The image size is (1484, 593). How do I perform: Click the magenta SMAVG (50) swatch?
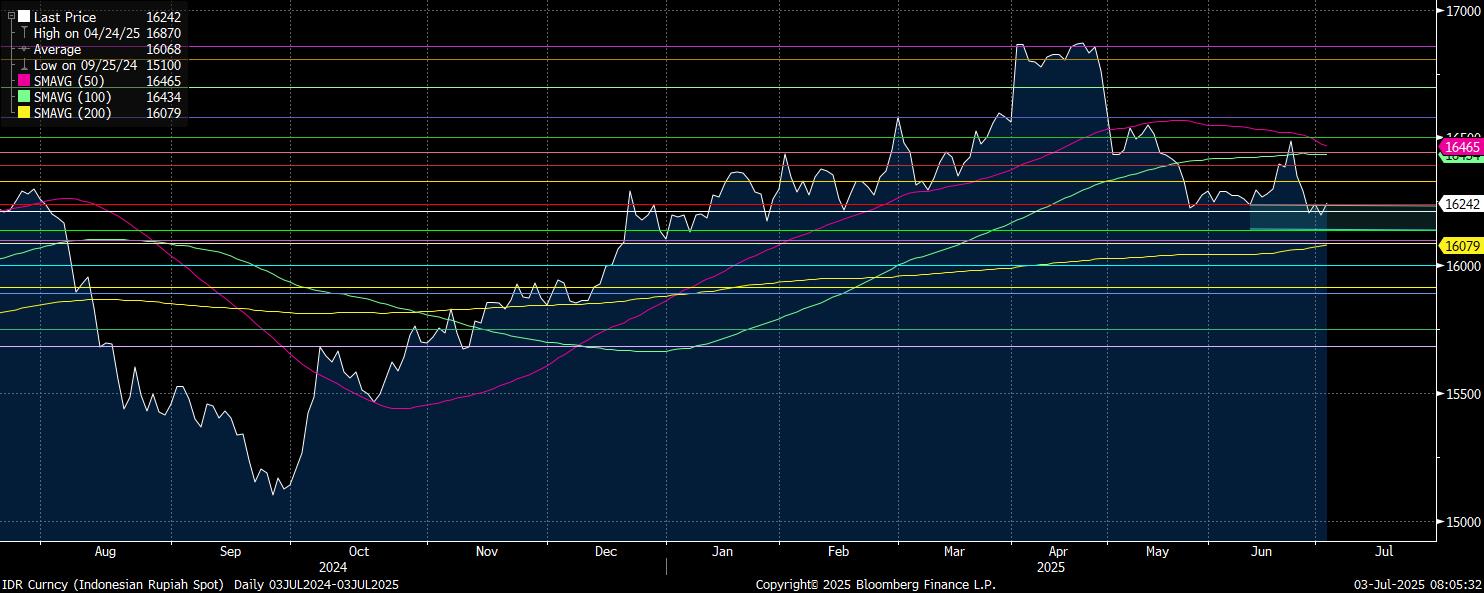tap(24, 81)
